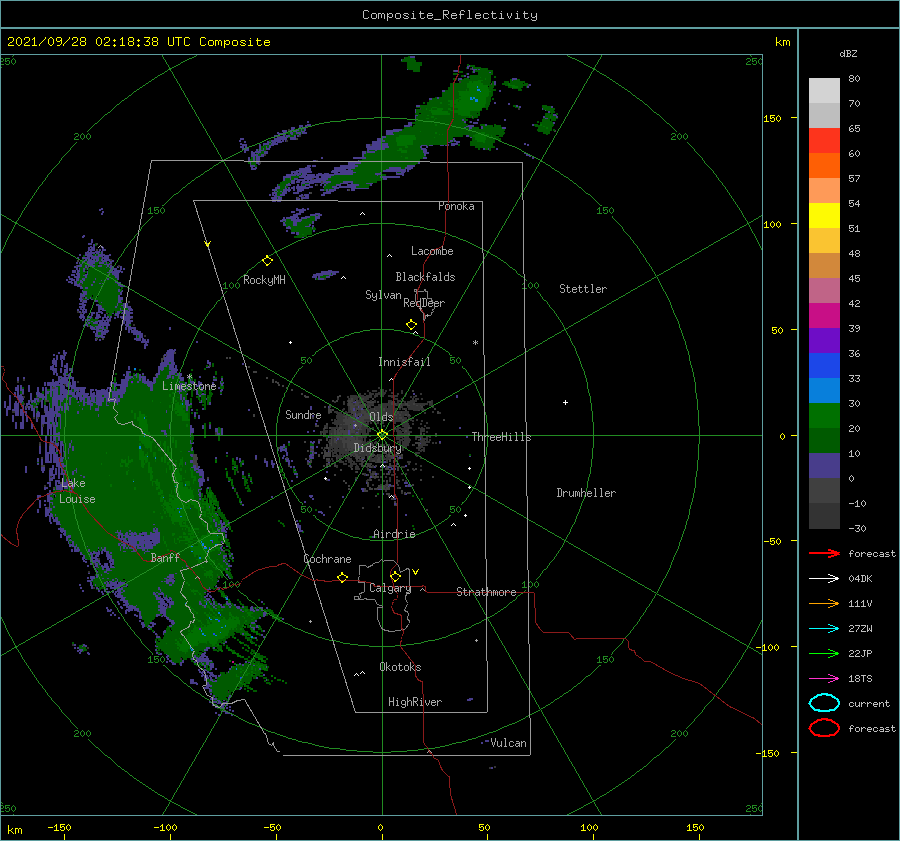
Task: Click the Blackfalds label
Action: point(425,277)
